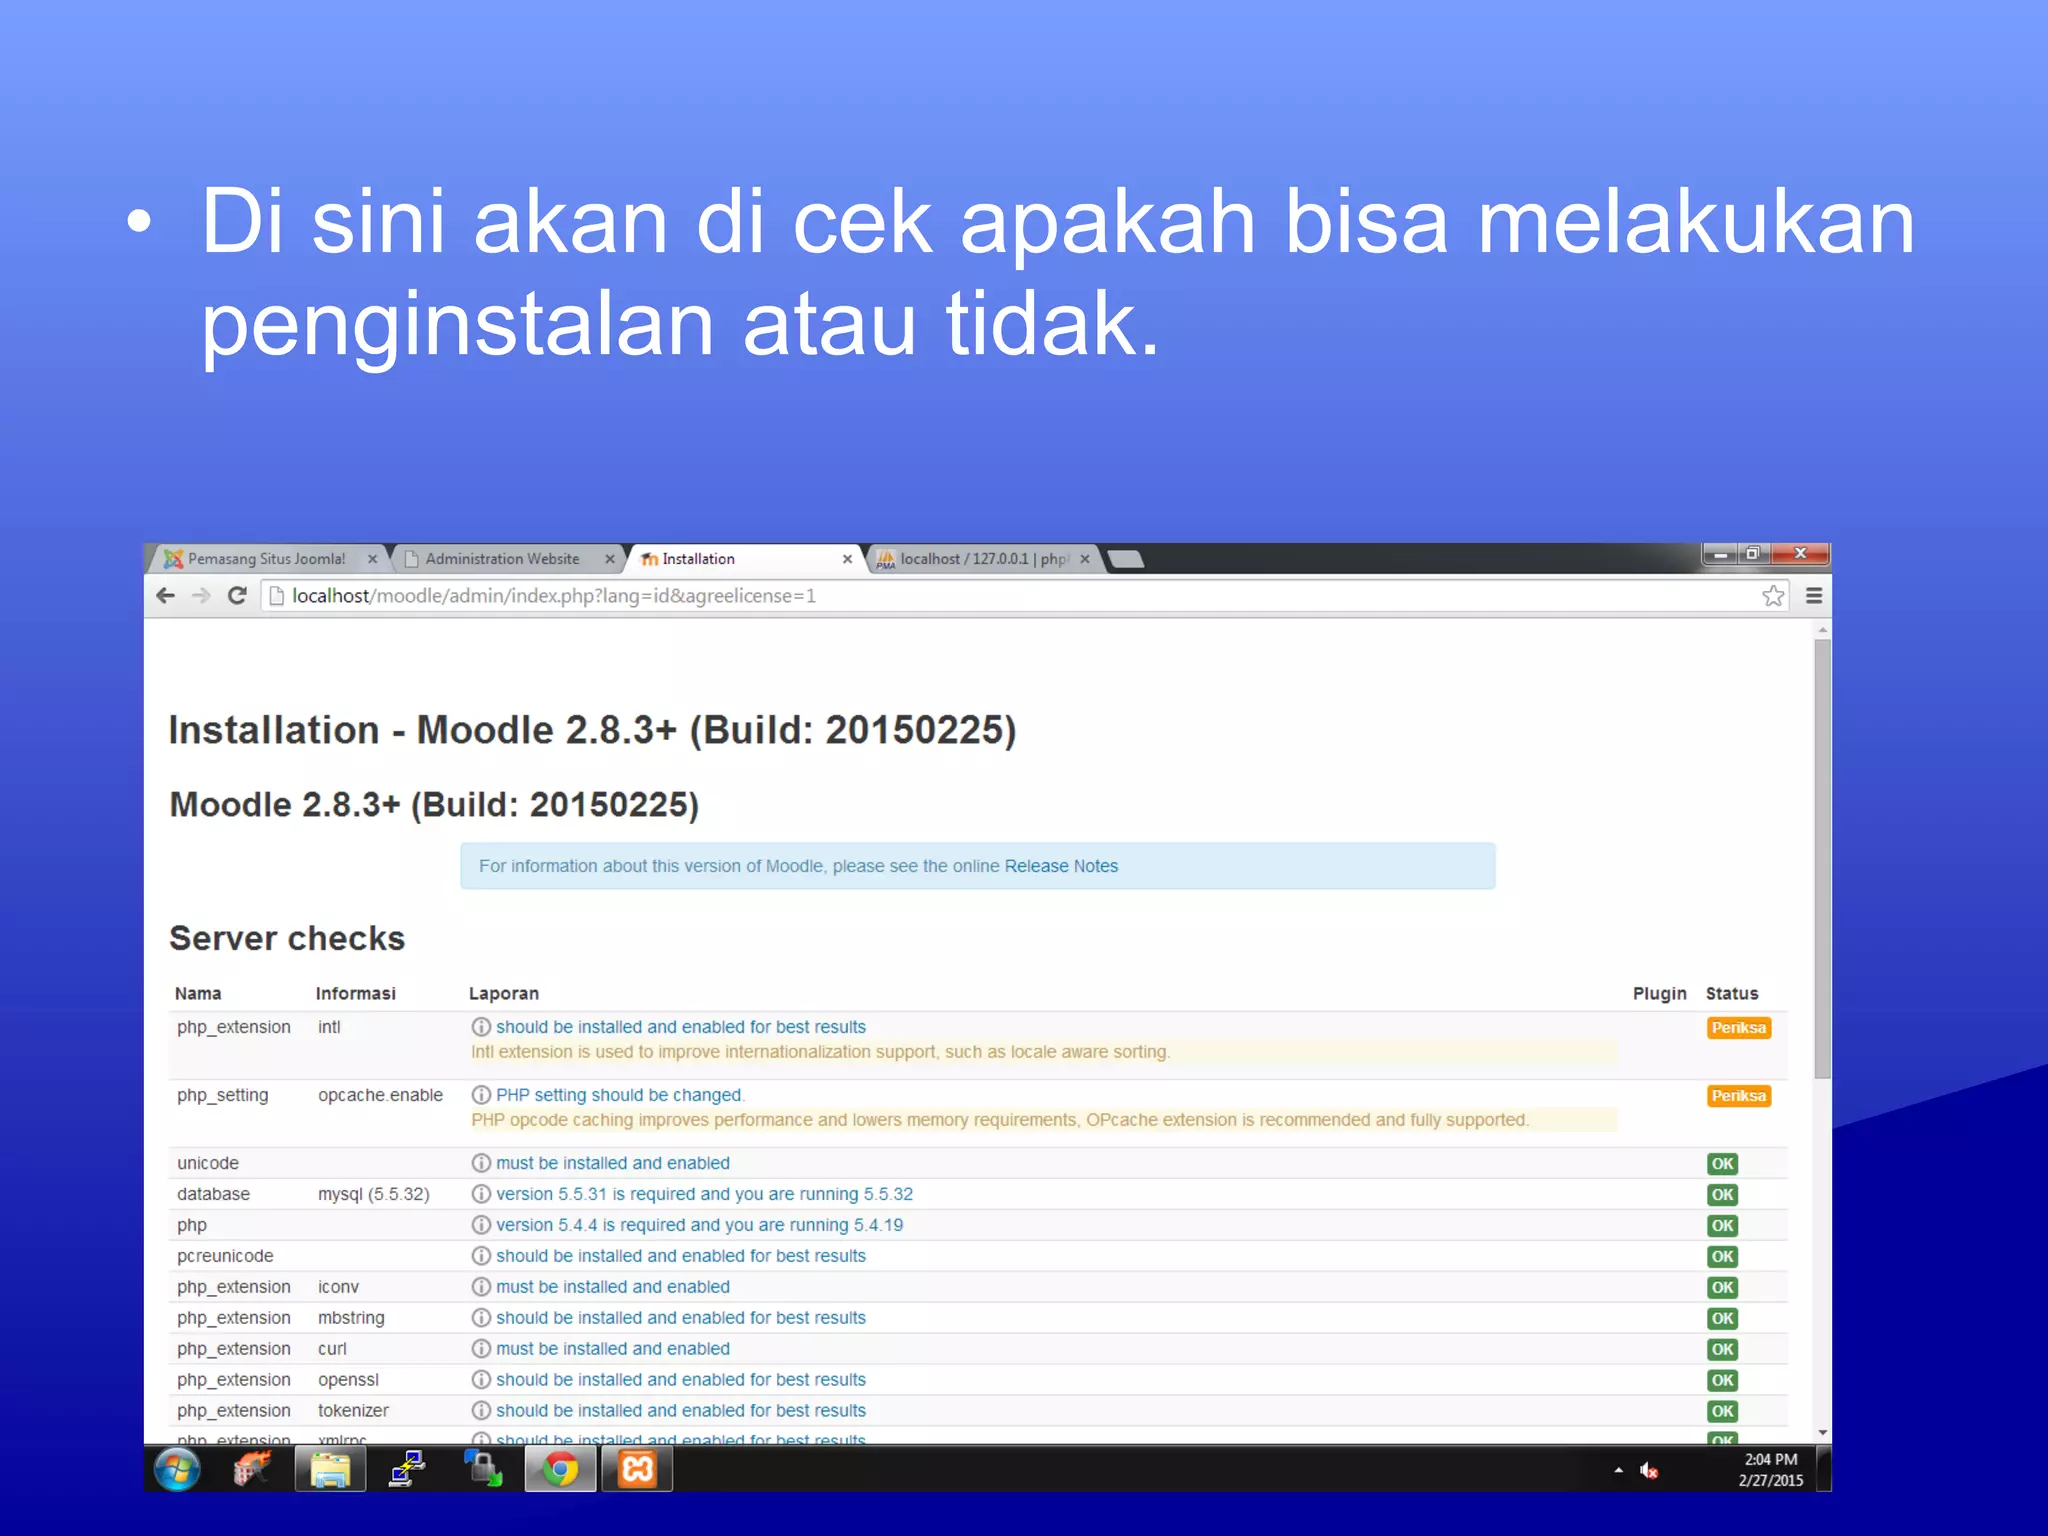Screen dimensions: 2048x1536
Task: Click info icon for intl extension row
Action: [x=481, y=1027]
